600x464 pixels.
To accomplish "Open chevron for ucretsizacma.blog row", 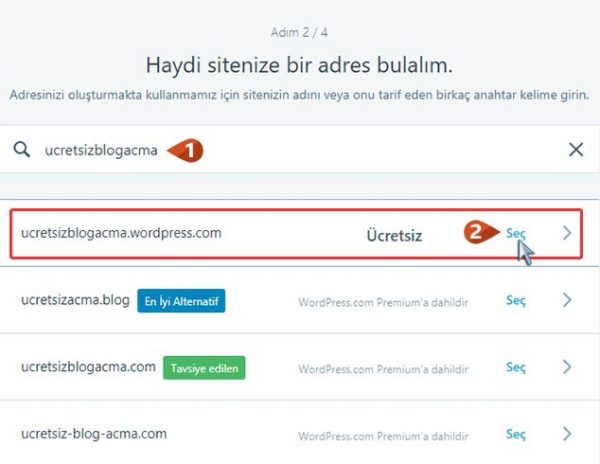I will [567, 300].
